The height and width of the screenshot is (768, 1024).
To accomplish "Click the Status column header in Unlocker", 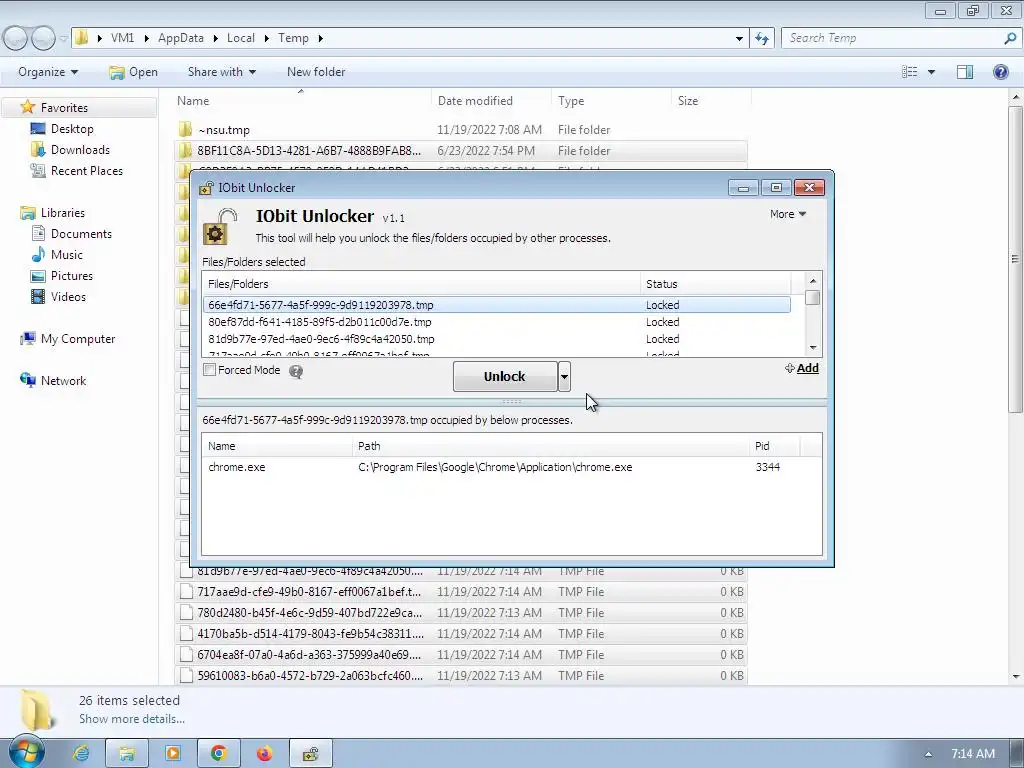I will pyautogui.click(x=715, y=284).
